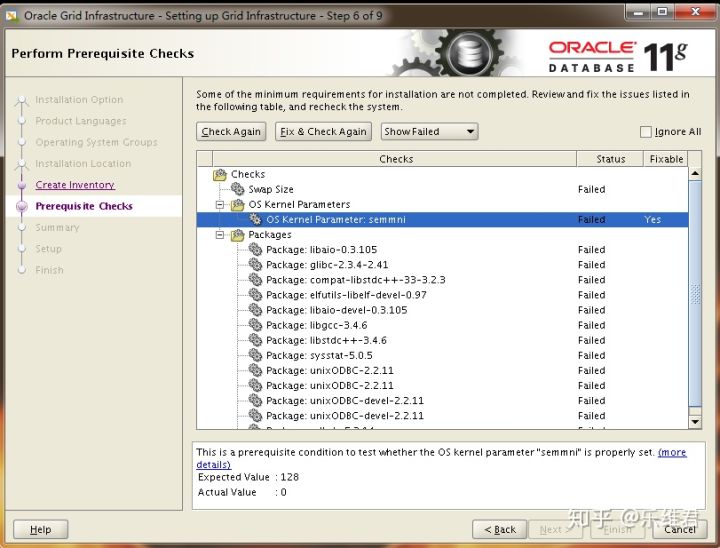Click the libaio-0.3.105 package gear icon
This screenshot has height=548, width=720.
point(255,250)
